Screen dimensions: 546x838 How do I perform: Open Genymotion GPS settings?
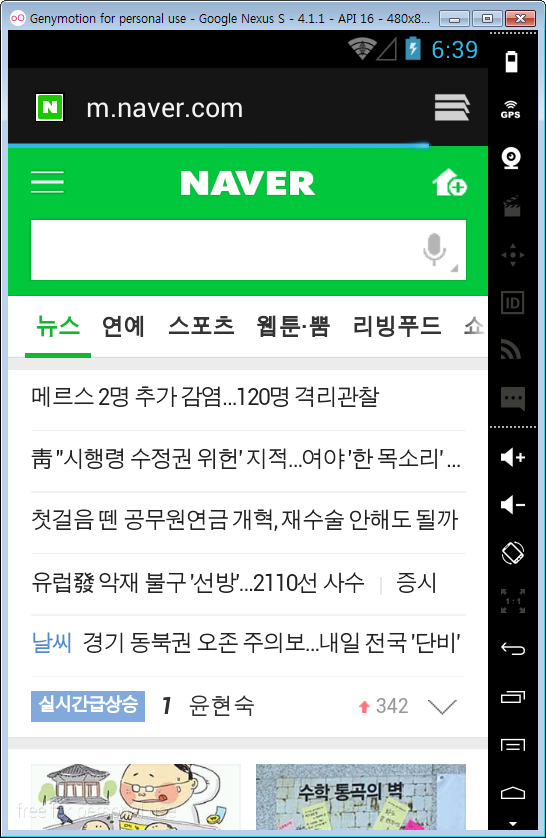tap(511, 110)
